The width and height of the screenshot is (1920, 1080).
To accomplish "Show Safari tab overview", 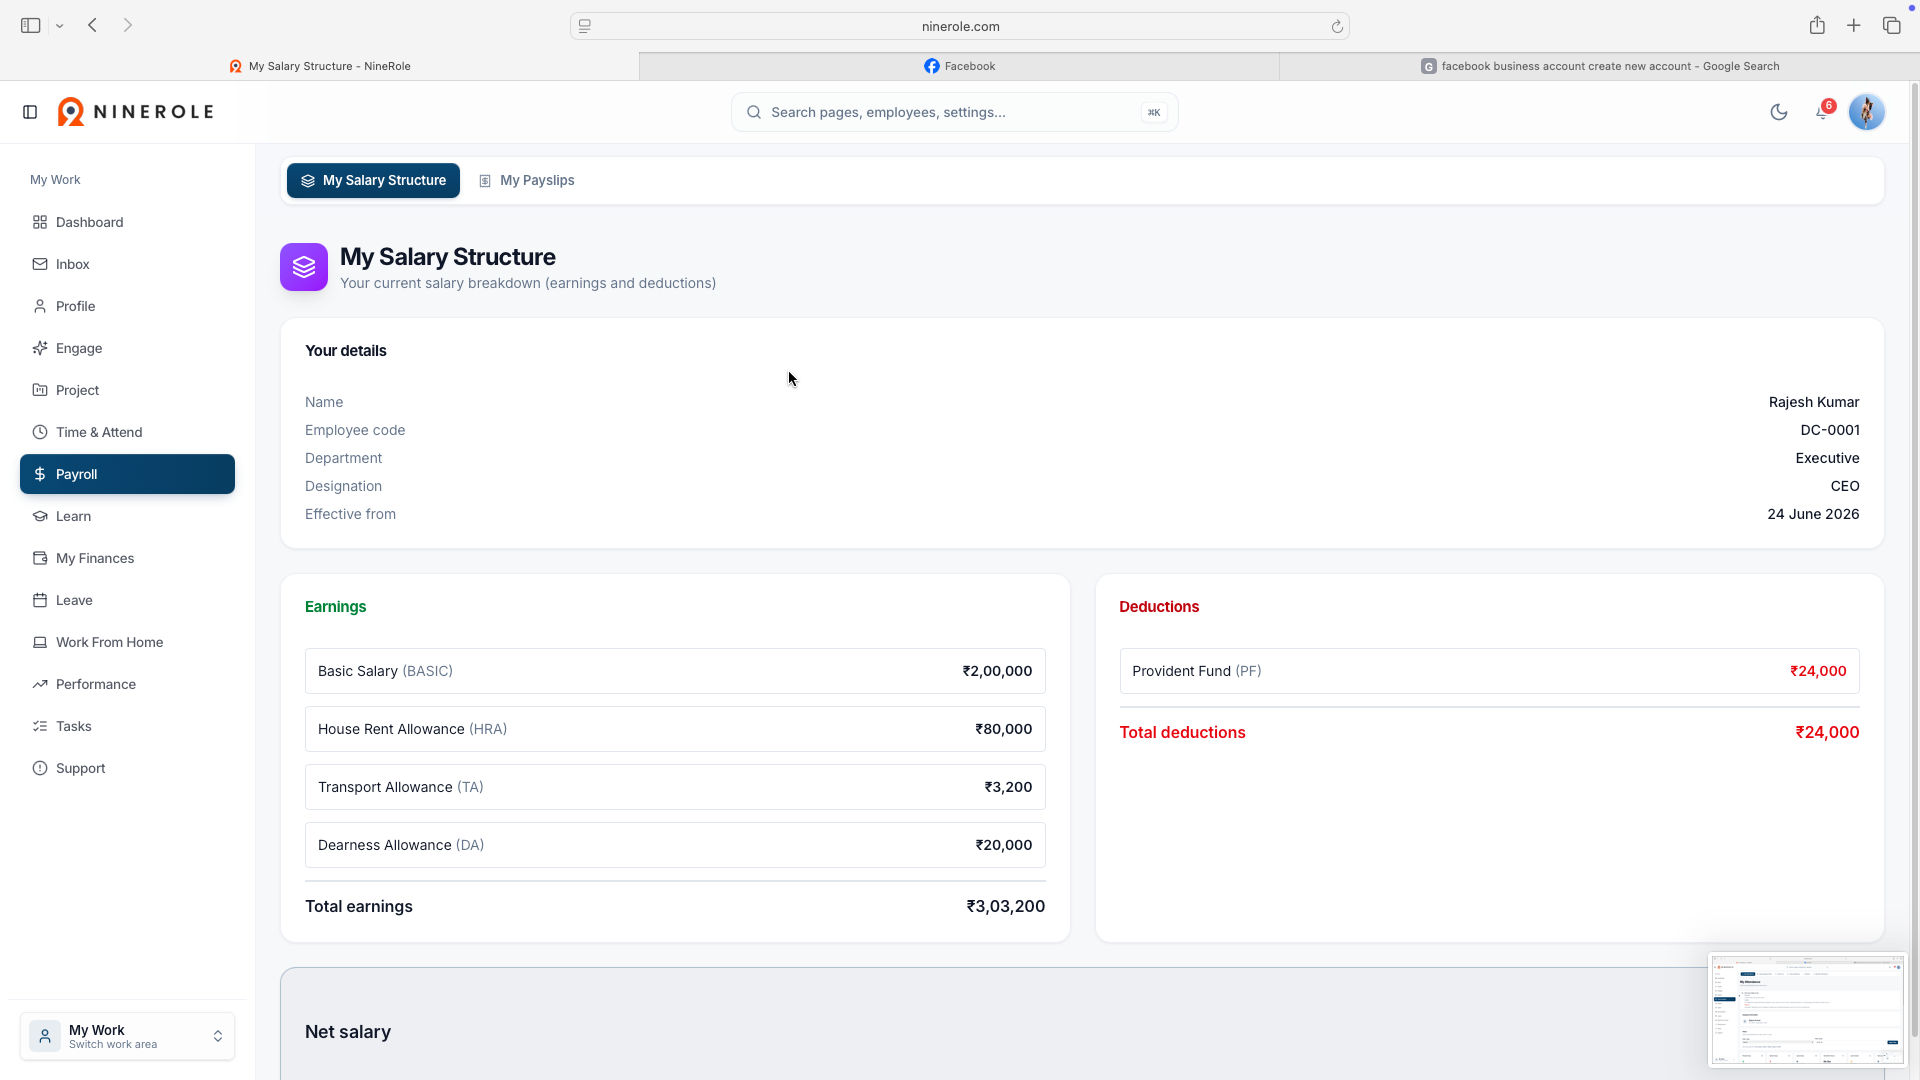I will point(1891,26).
